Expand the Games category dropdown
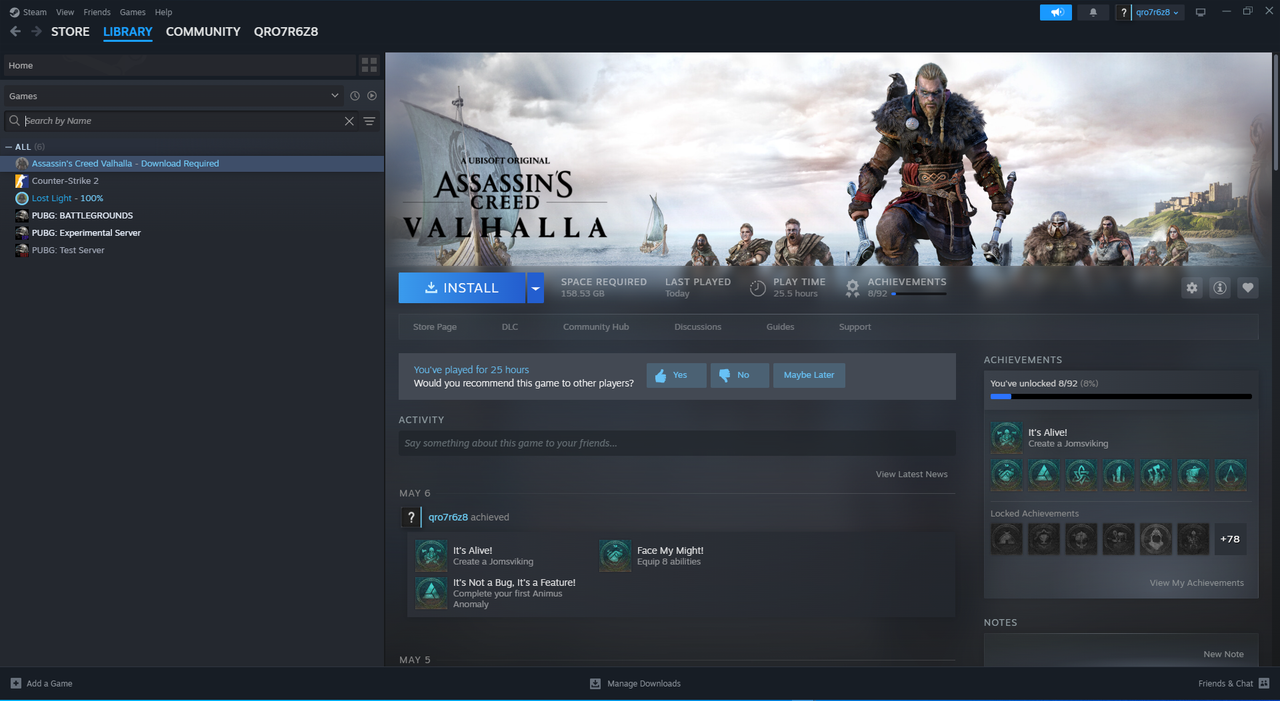The width and height of the screenshot is (1280, 701). click(x=334, y=96)
